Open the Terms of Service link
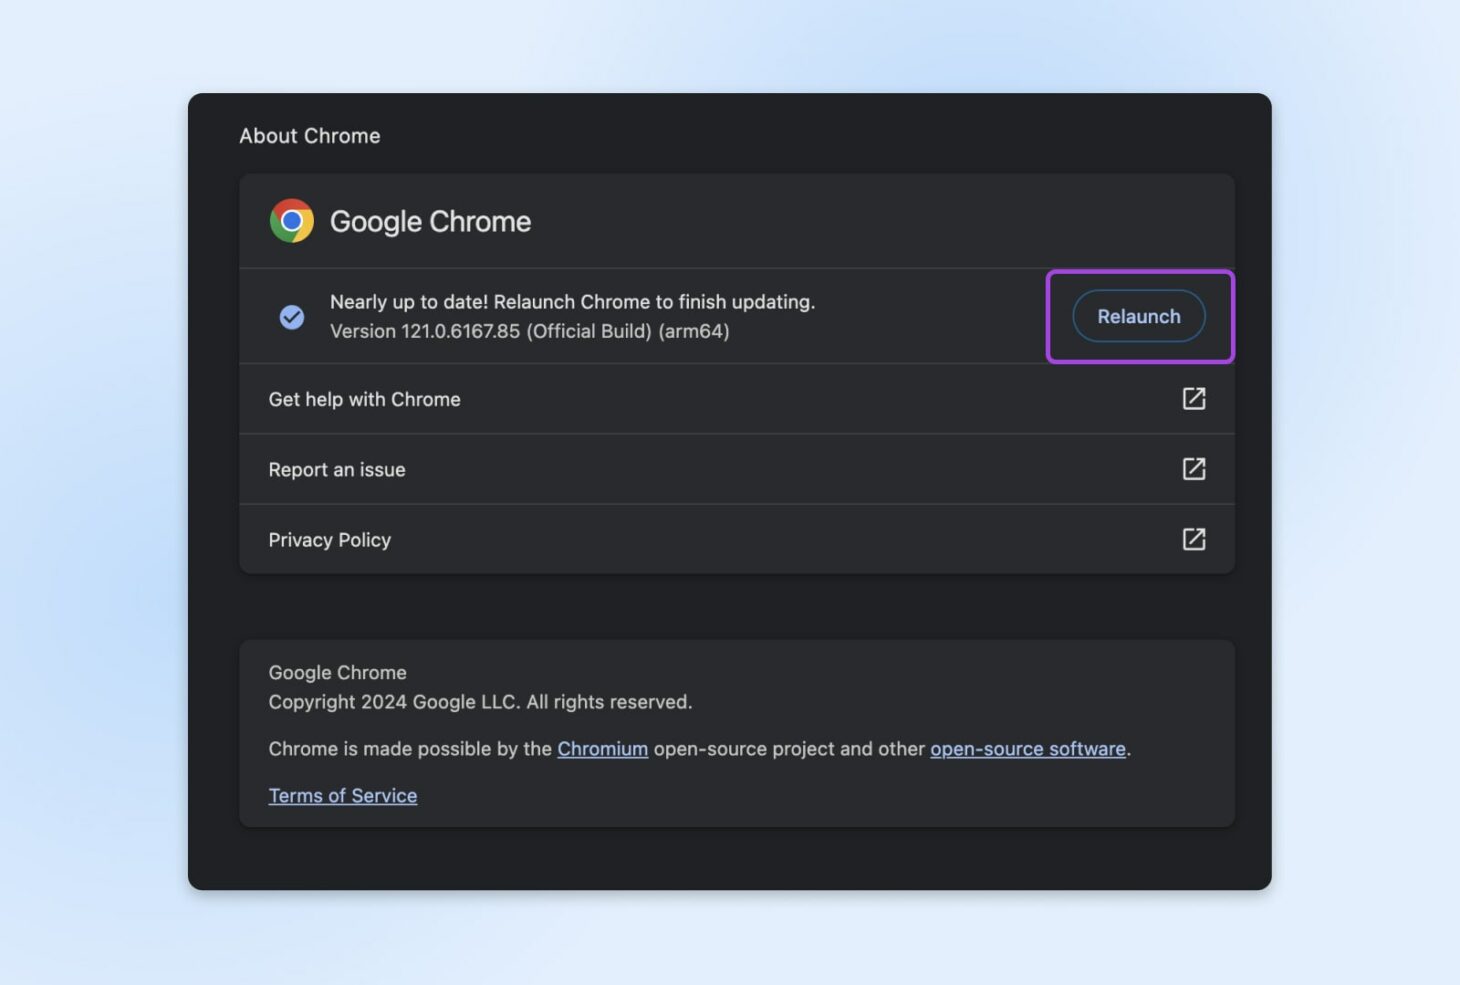Screen dimensions: 1460x985 click(342, 795)
